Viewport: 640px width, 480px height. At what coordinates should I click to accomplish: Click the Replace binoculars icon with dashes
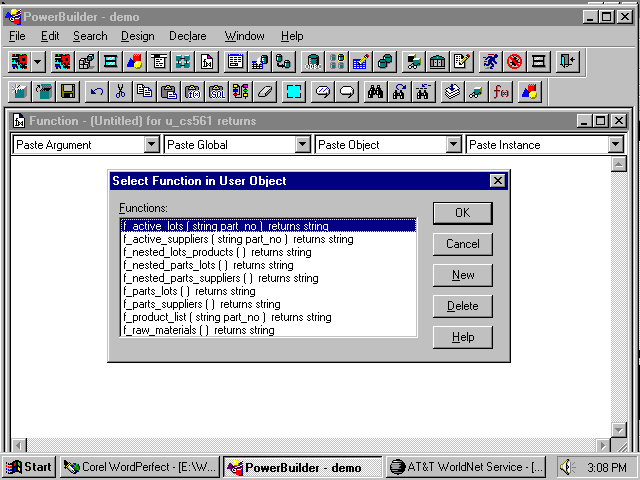(x=423, y=92)
